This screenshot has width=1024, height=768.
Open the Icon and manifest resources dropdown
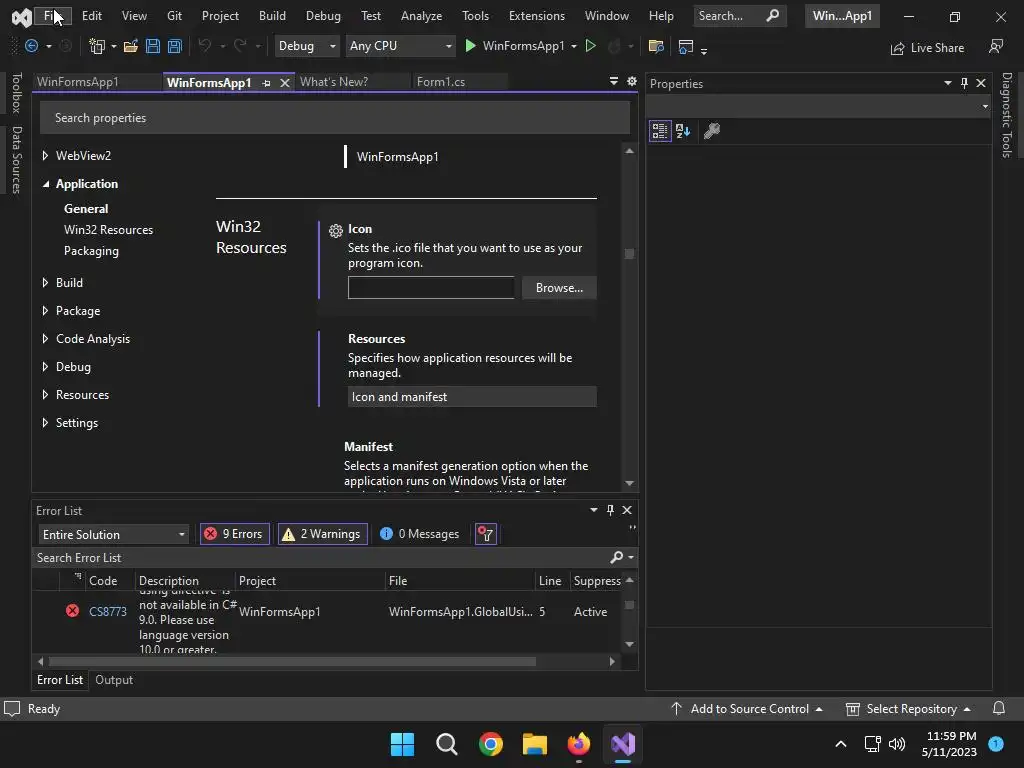point(472,396)
